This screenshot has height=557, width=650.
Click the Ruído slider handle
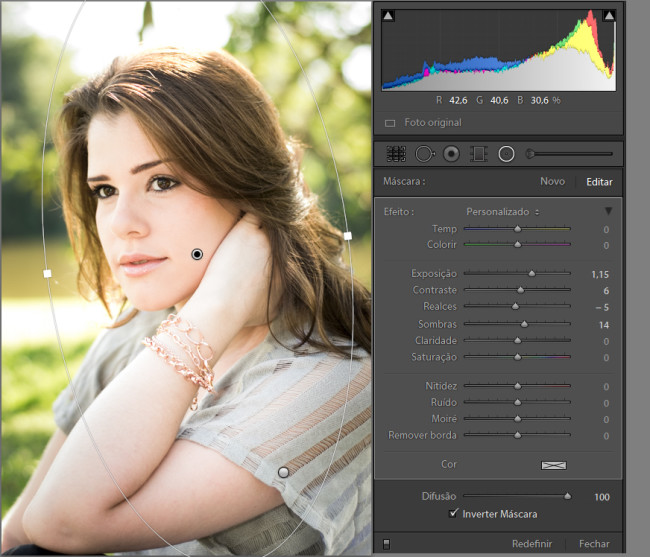[x=517, y=402]
